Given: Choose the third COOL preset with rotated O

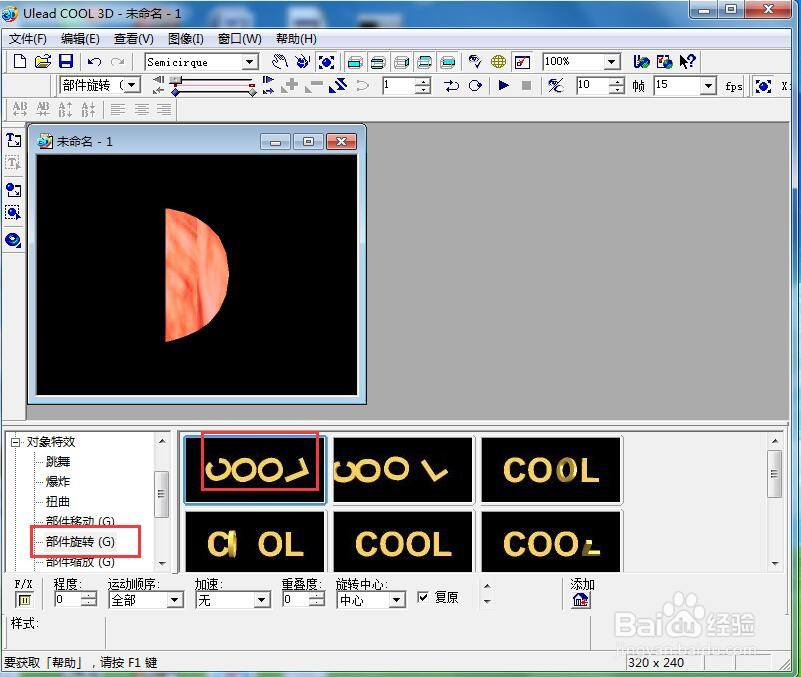Looking at the screenshot, I should click(x=551, y=470).
